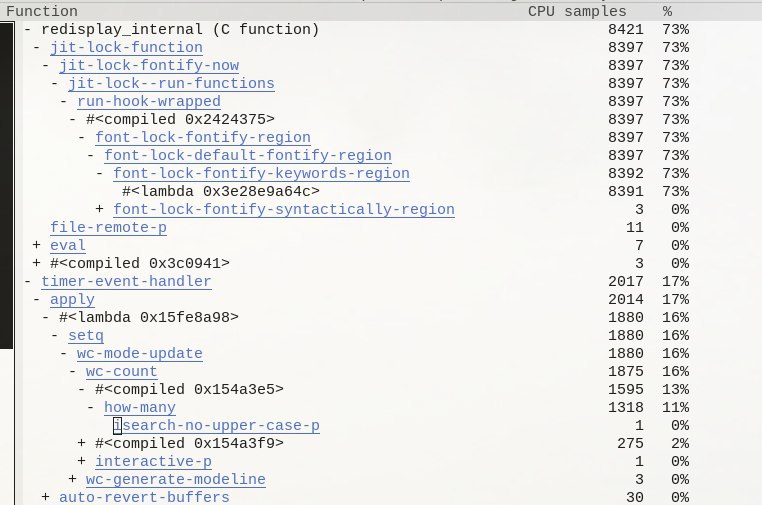The width and height of the screenshot is (762, 505).
Task: Expand the auto-revert-buffers entry
Action: [46, 497]
